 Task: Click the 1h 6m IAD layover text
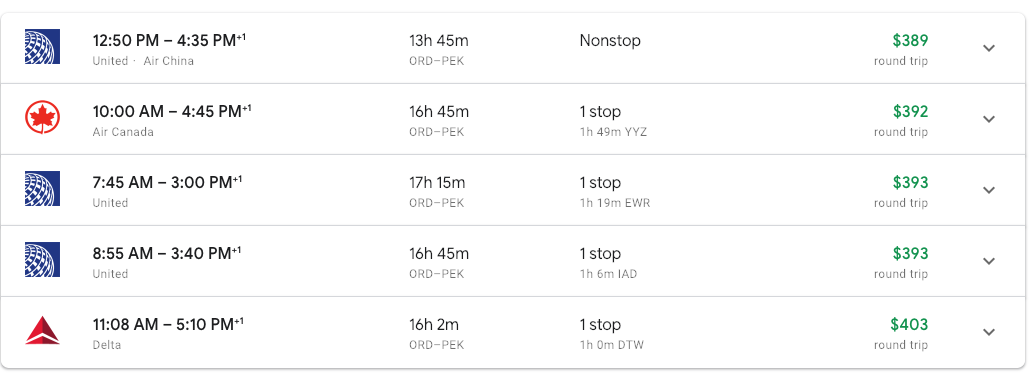point(608,274)
